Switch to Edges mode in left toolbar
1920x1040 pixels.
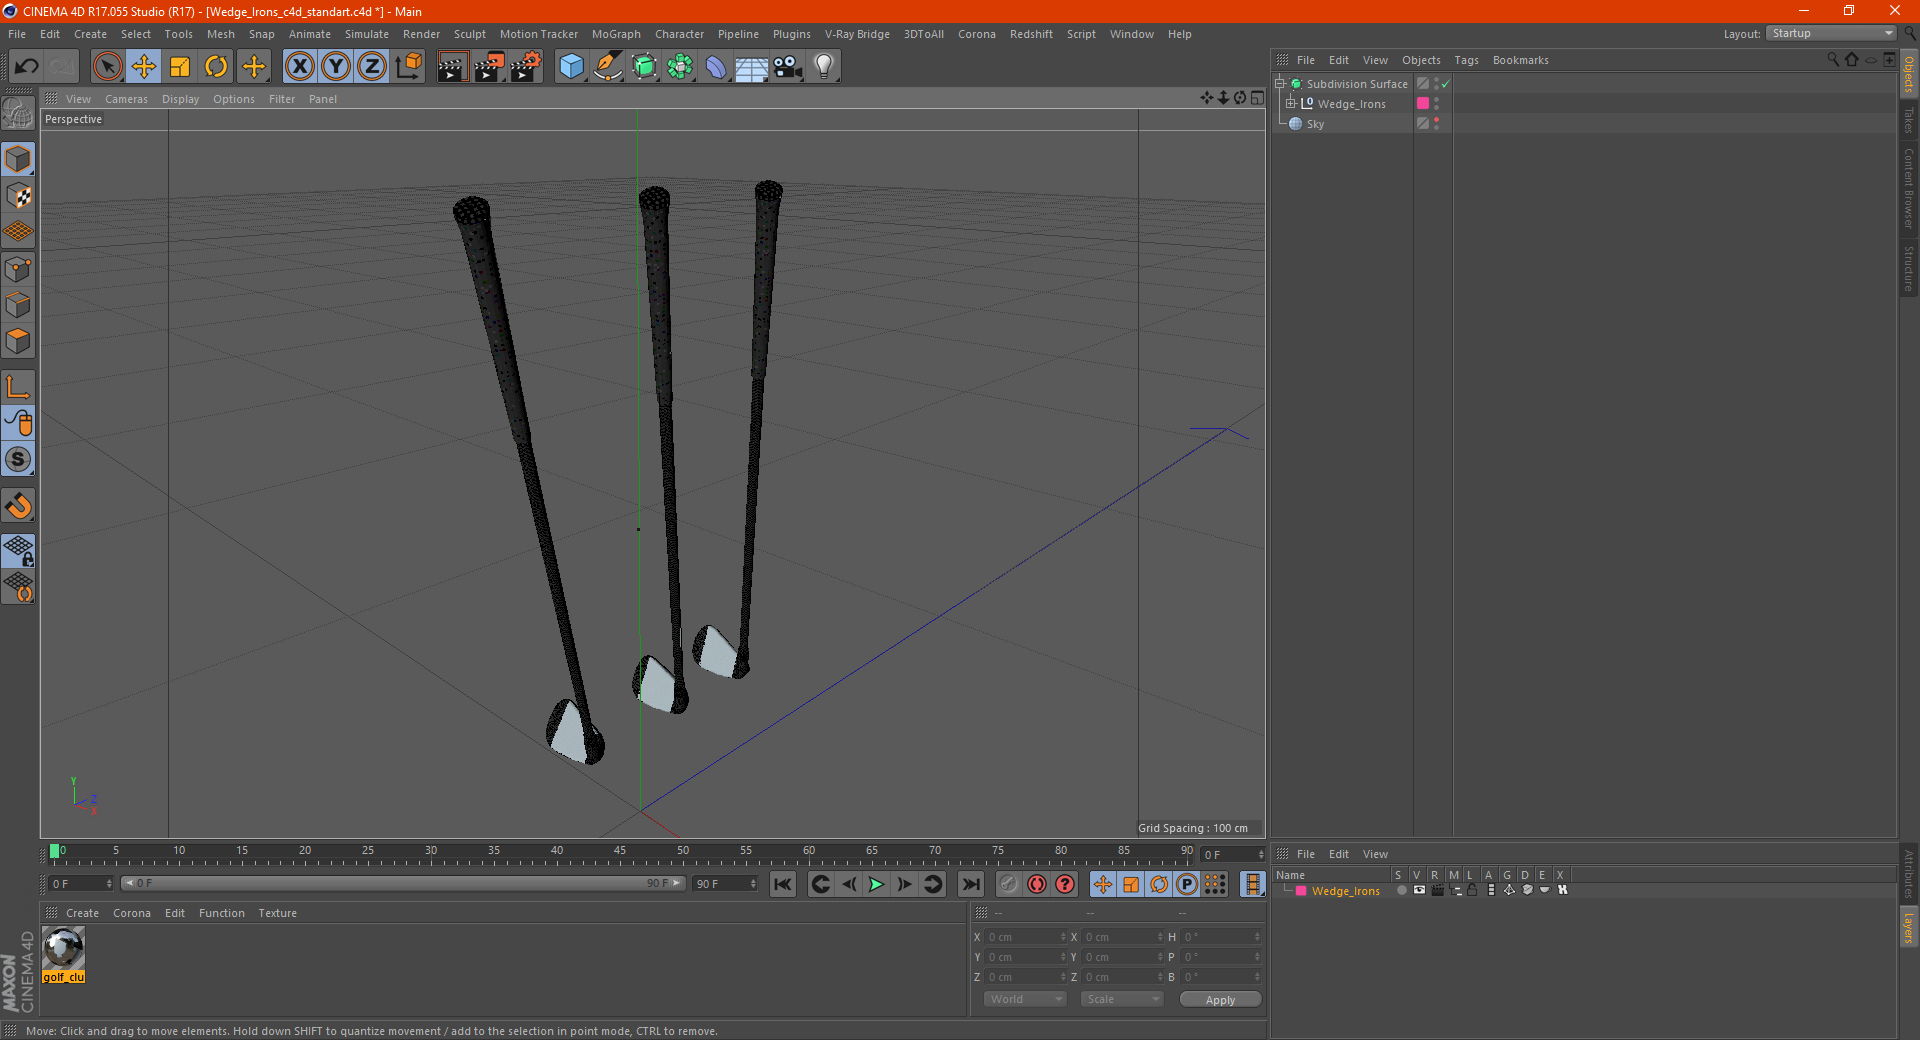click(x=18, y=305)
